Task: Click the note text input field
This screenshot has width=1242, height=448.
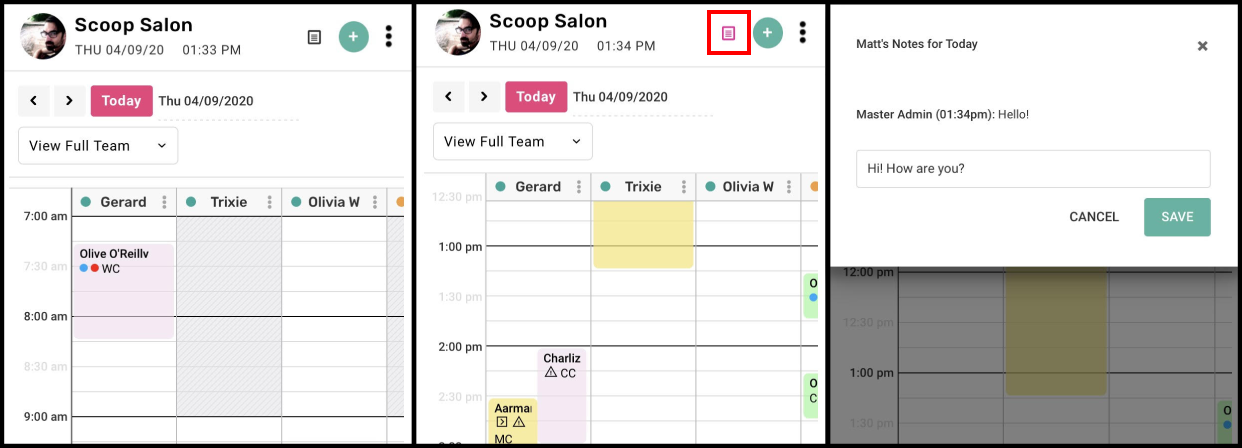Action: coord(1033,169)
